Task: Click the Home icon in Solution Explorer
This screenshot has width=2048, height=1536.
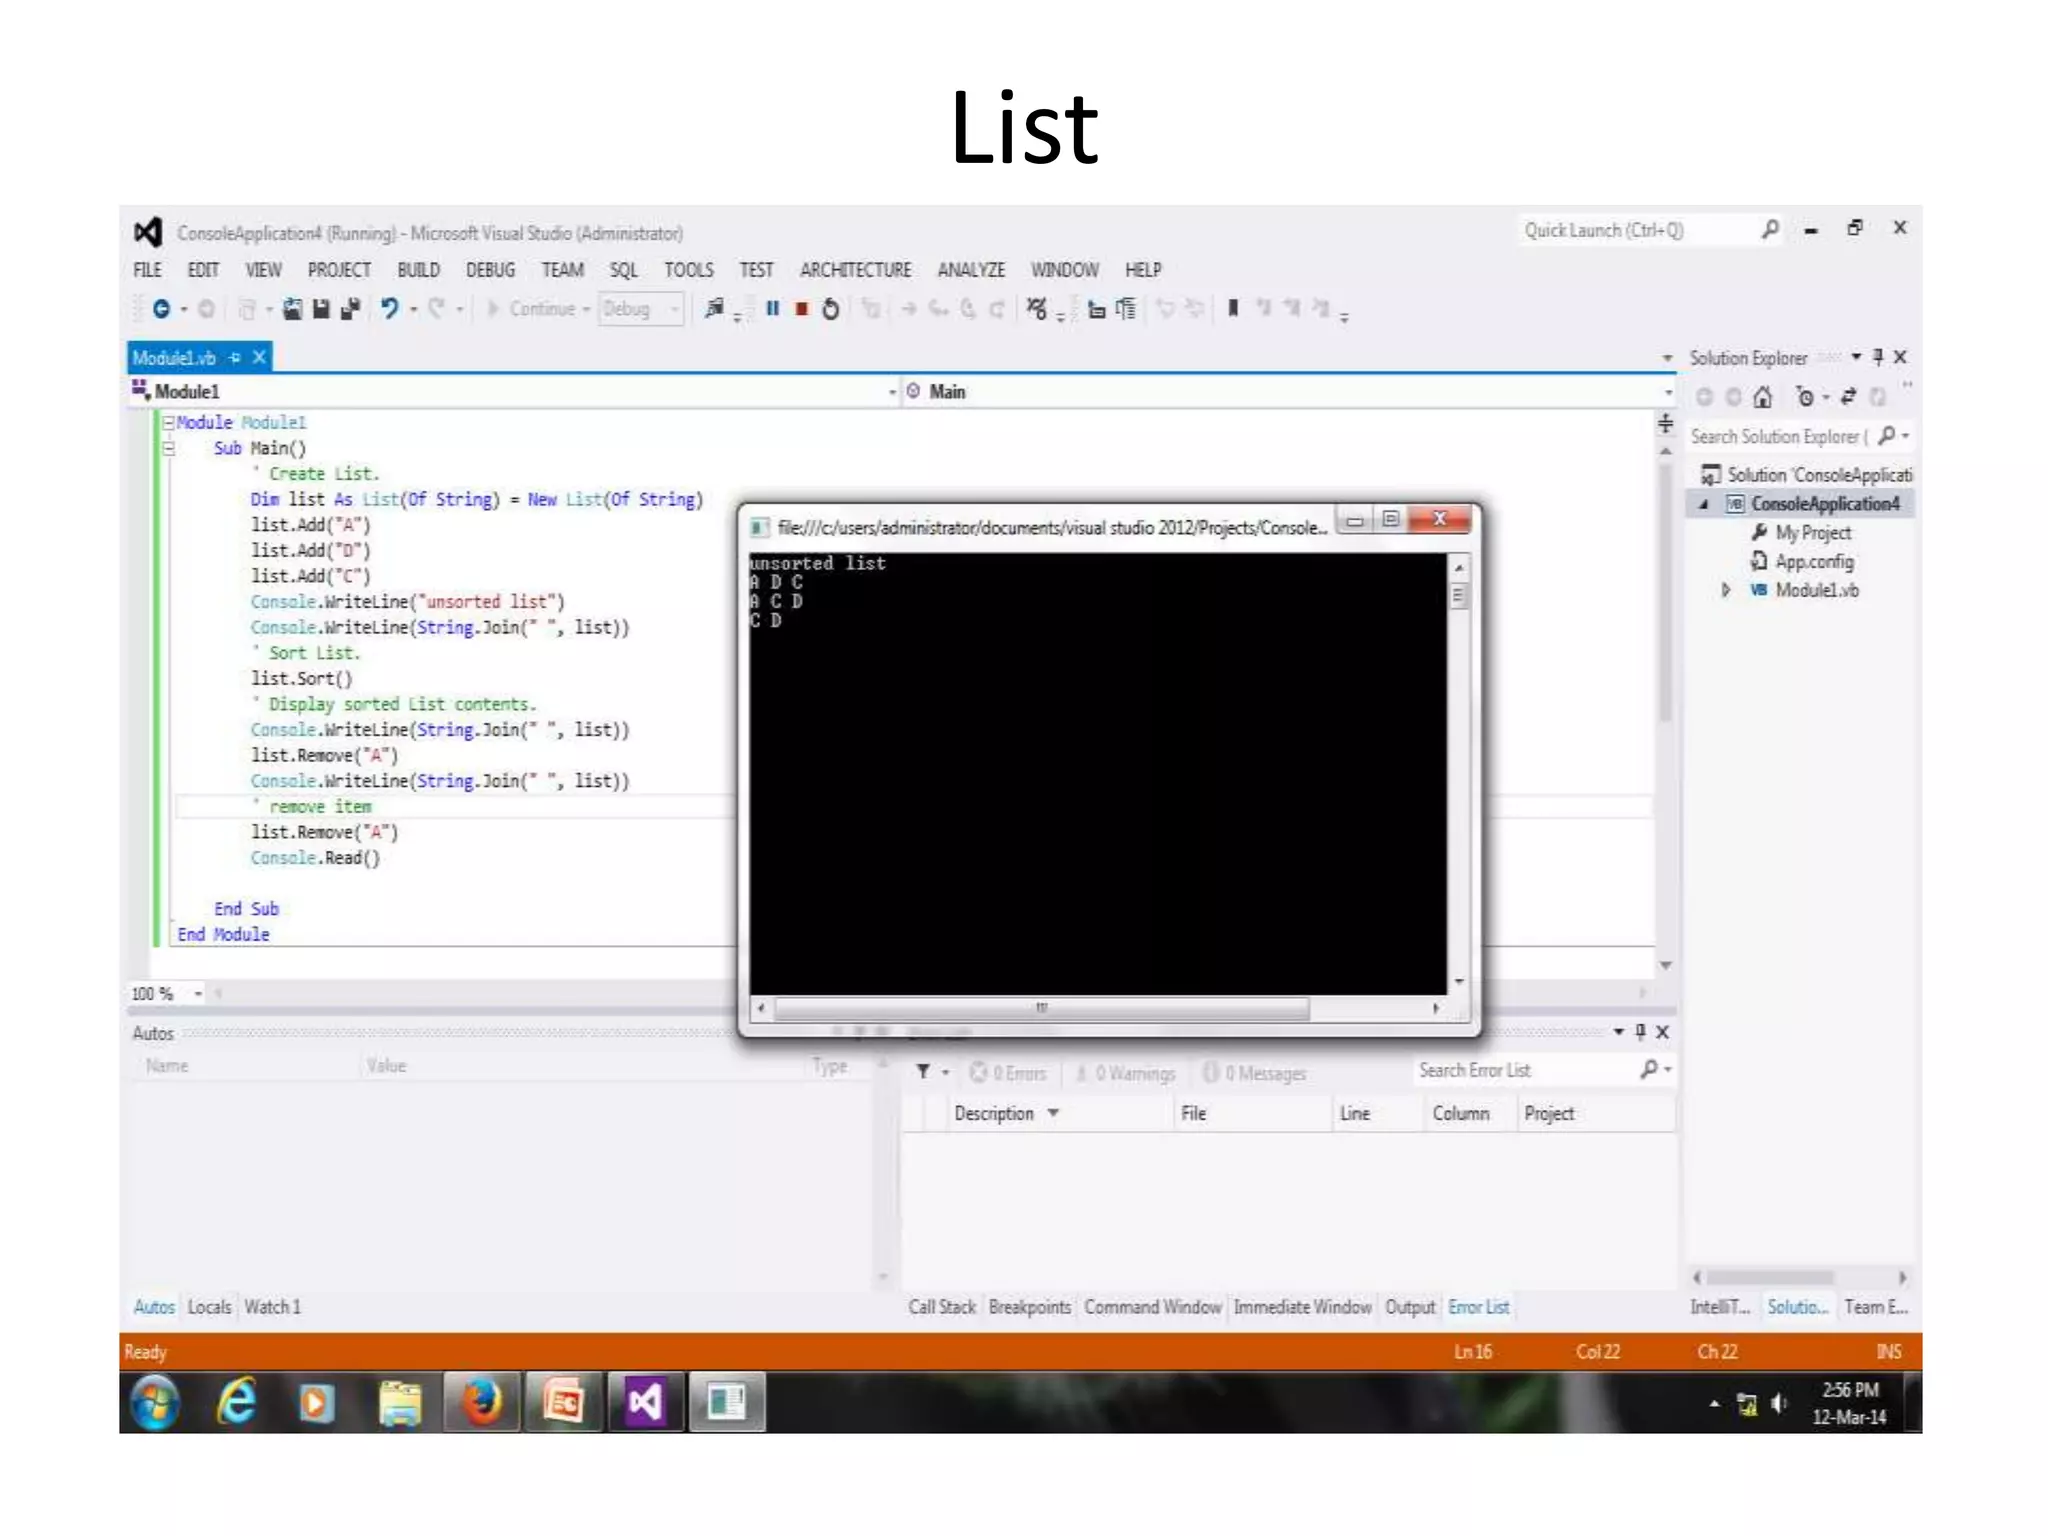Action: point(1763,397)
